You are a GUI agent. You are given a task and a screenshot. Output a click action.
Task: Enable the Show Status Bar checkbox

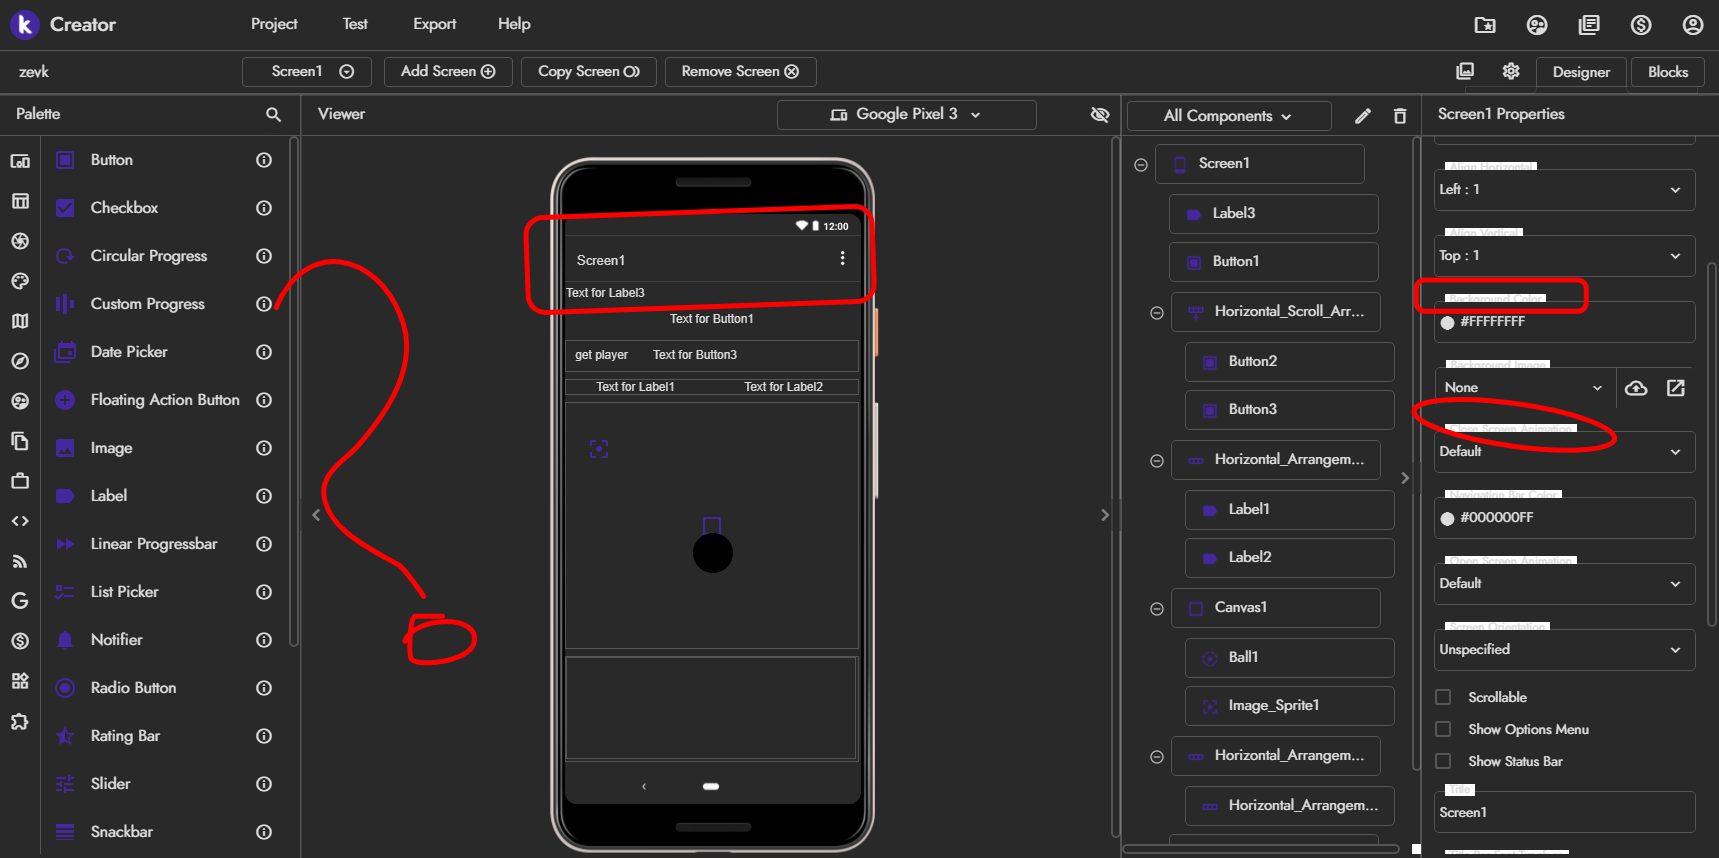point(1443,761)
